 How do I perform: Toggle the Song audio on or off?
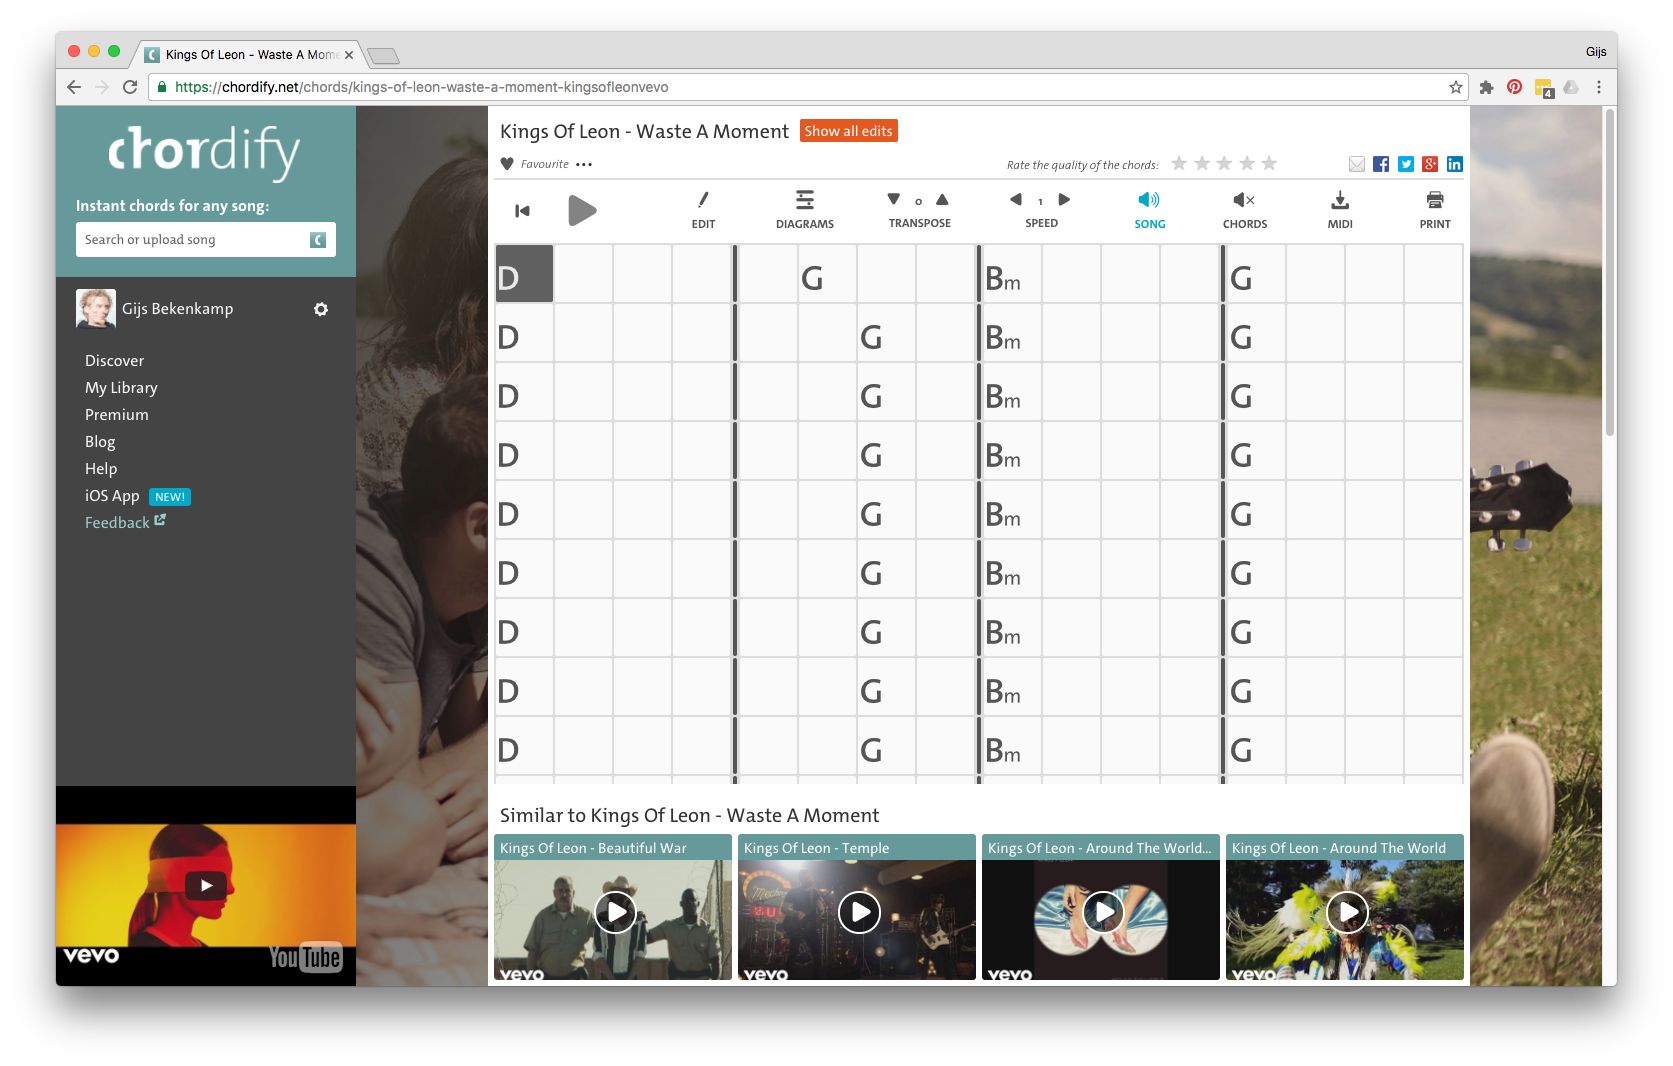(1149, 209)
